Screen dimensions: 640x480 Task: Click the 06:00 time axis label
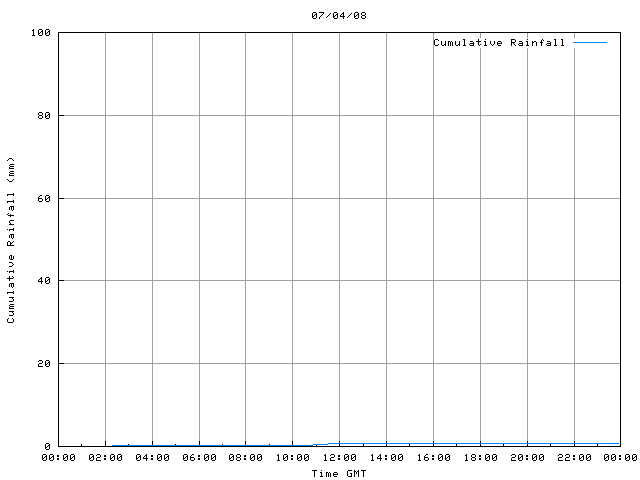click(x=199, y=458)
